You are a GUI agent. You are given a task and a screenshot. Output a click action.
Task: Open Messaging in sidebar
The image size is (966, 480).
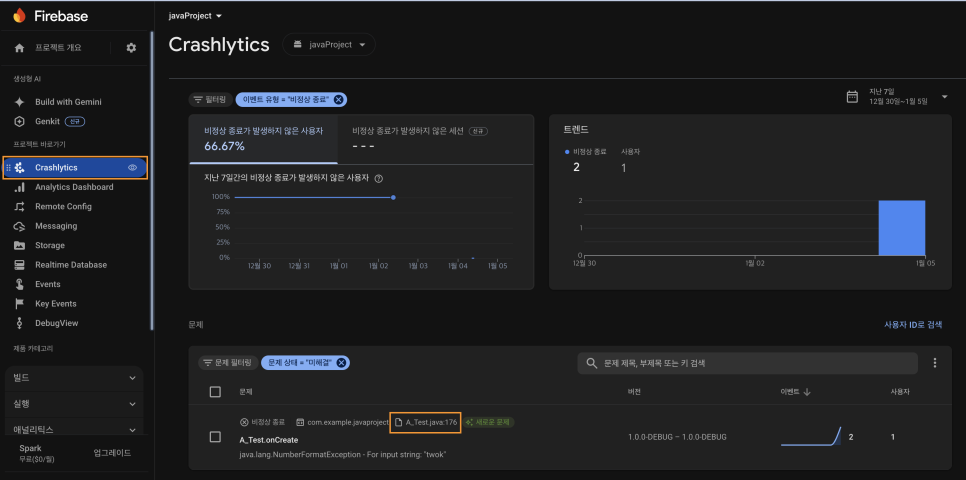pos(56,226)
